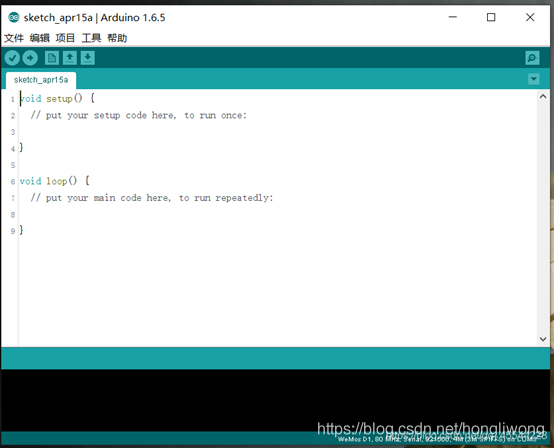Place cursor on empty line 8

[x=277, y=214]
